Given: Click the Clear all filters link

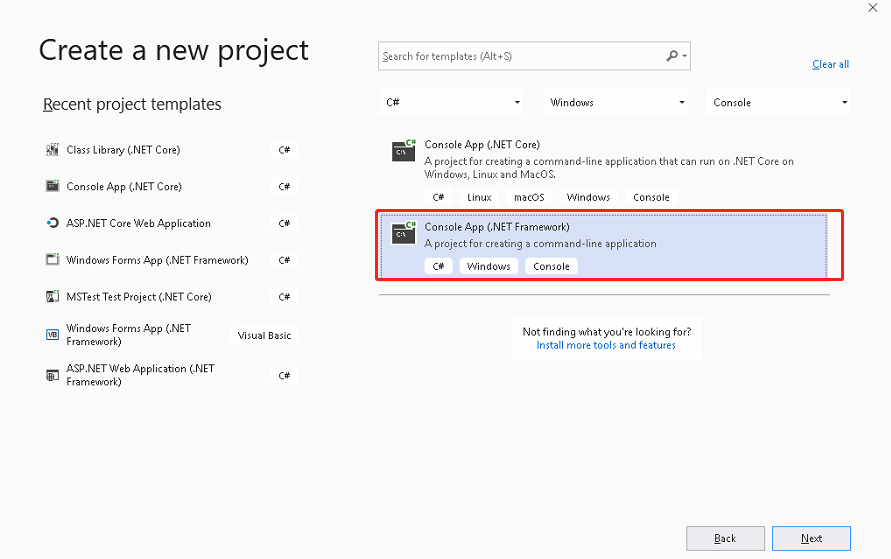Looking at the screenshot, I should pyautogui.click(x=830, y=64).
